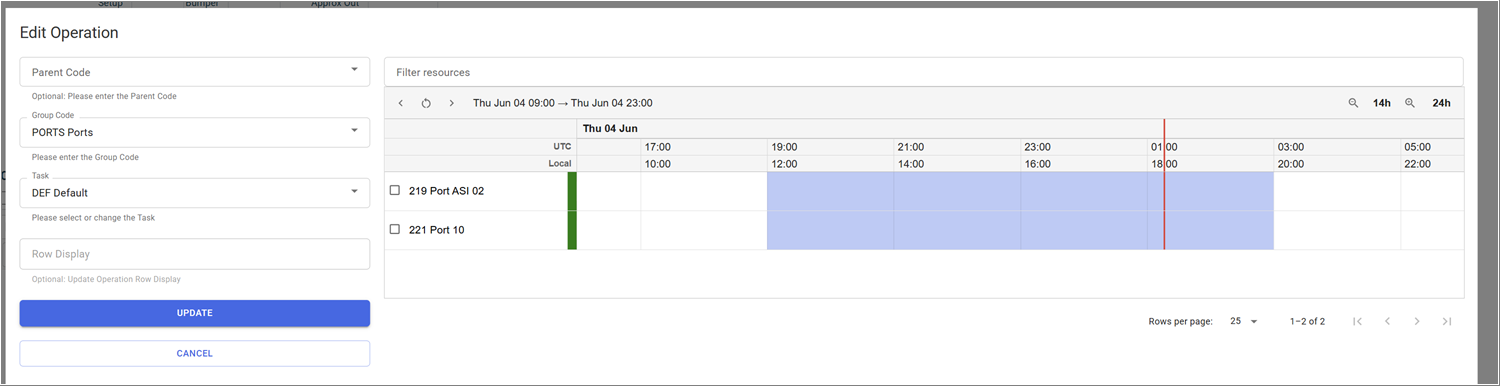The width and height of the screenshot is (1500, 386).
Task: Reset timeline to current time icon
Action: 426,103
